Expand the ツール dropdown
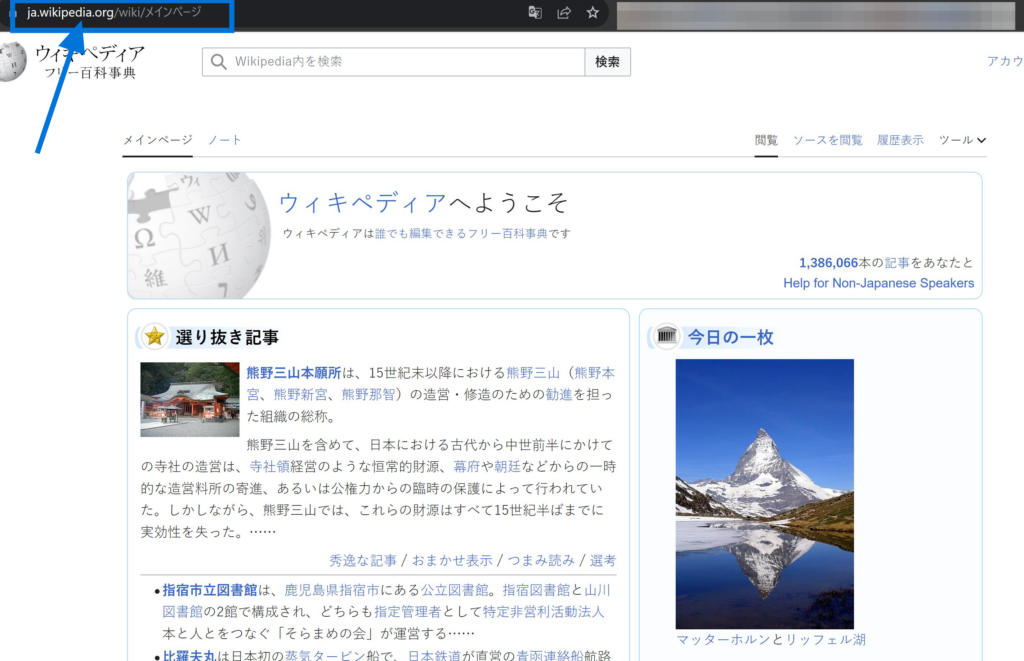 (962, 140)
